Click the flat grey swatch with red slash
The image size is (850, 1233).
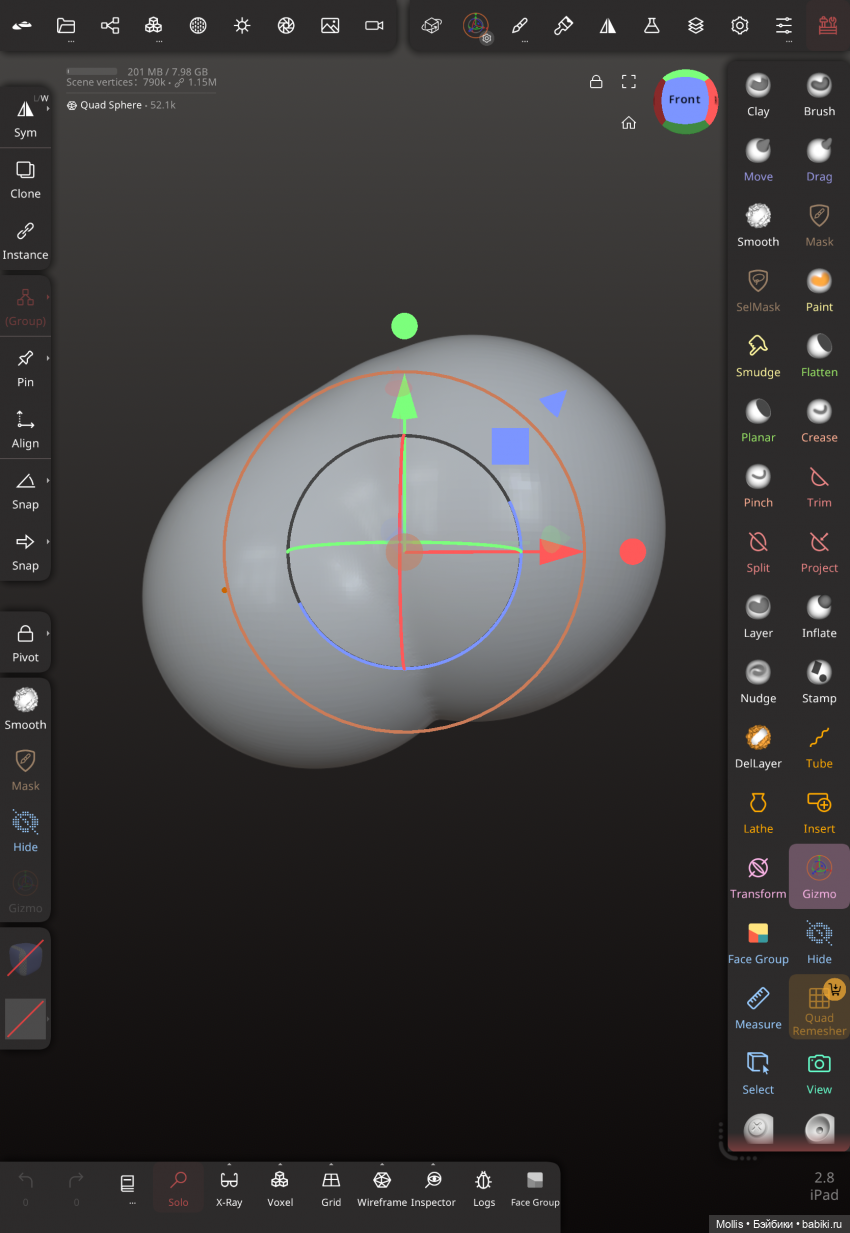pyautogui.click(x=25, y=1019)
